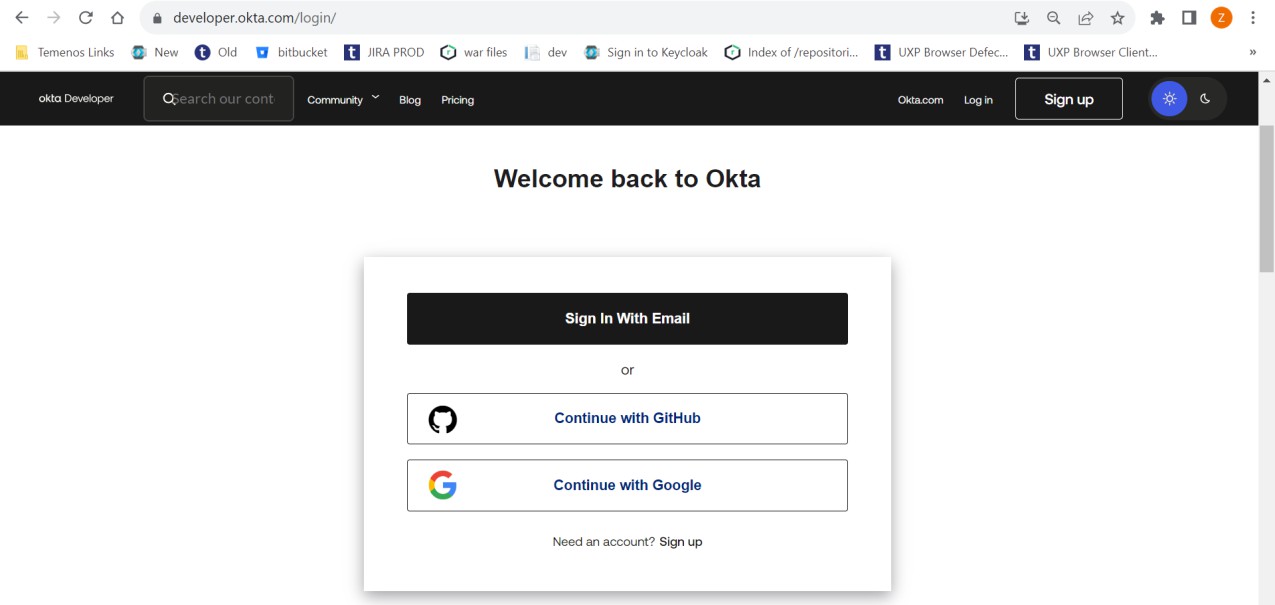The image size is (1275, 605).
Task: Open the browser zoom magnifier icon
Action: point(1053,18)
